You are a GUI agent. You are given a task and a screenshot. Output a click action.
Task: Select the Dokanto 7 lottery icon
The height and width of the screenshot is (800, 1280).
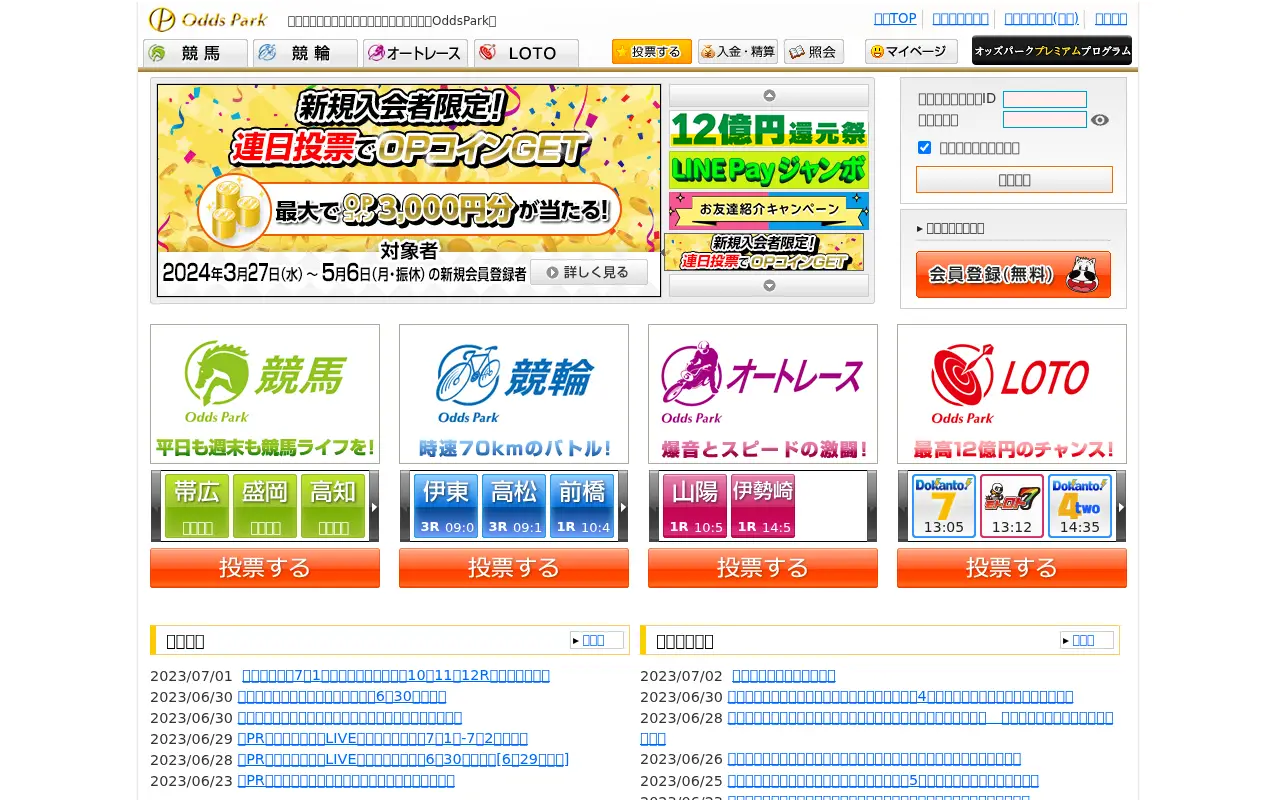tap(944, 506)
